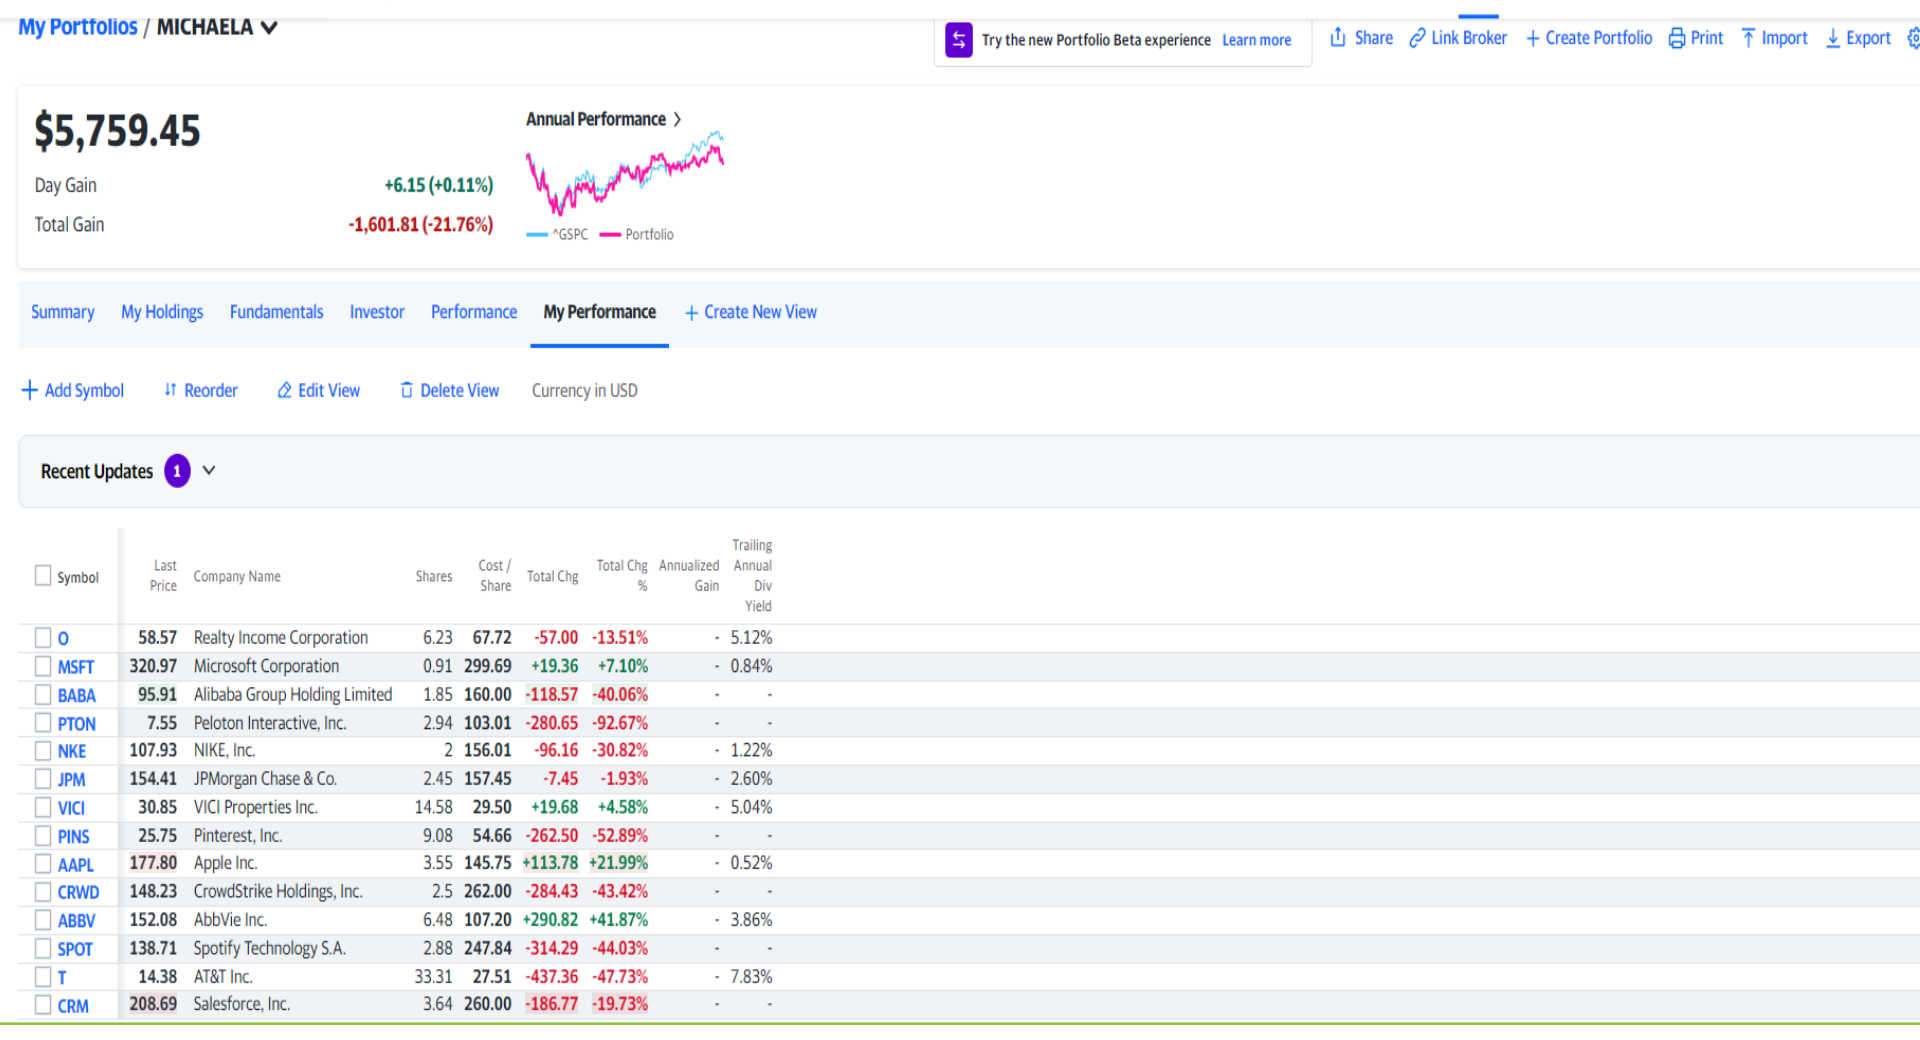Screen dimensions: 1920x1040
Task: Tick the select-all Symbol header checkbox
Action: point(43,575)
